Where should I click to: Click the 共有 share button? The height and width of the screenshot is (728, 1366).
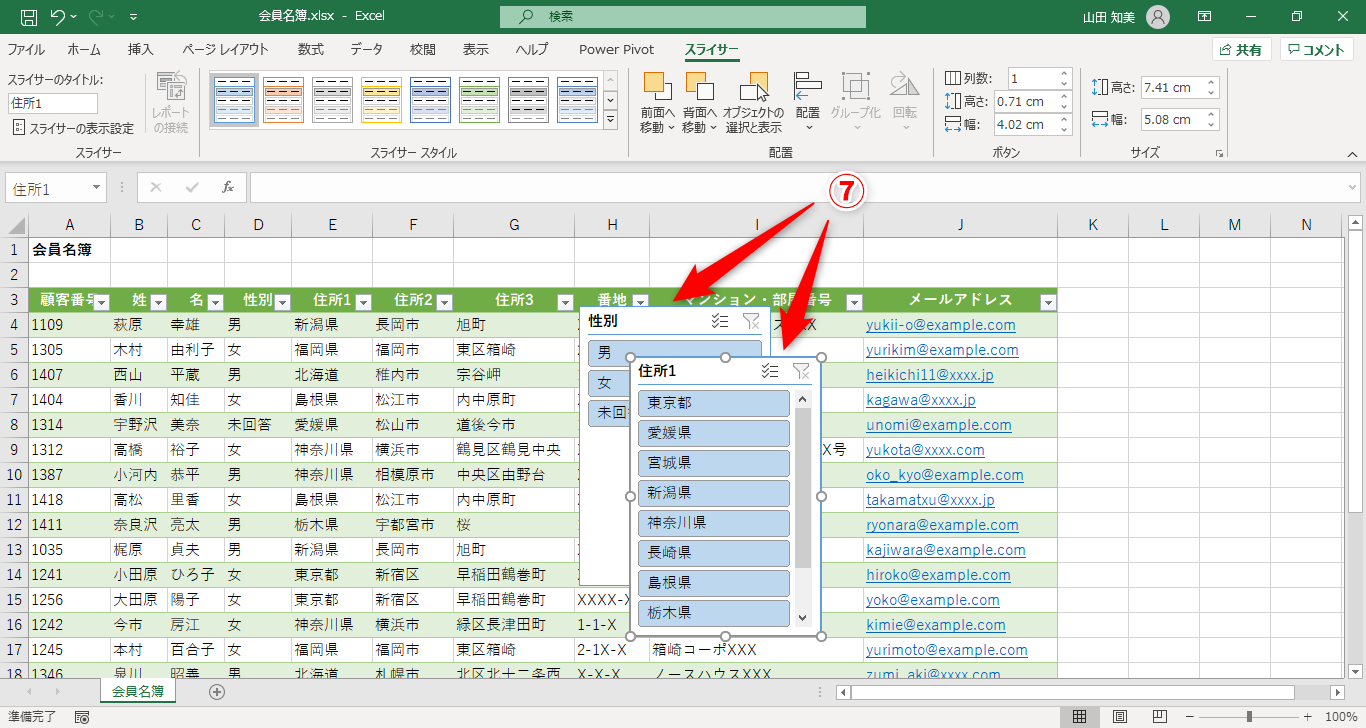point(1241,50)
